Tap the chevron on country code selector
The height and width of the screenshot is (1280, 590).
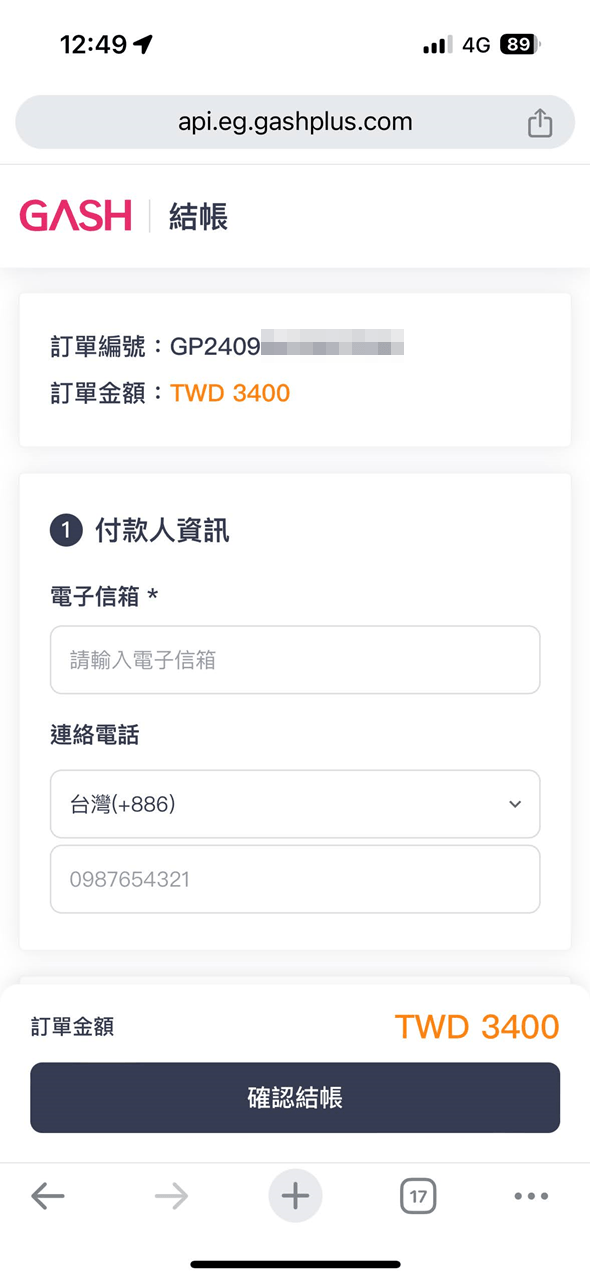coord(515,804)
